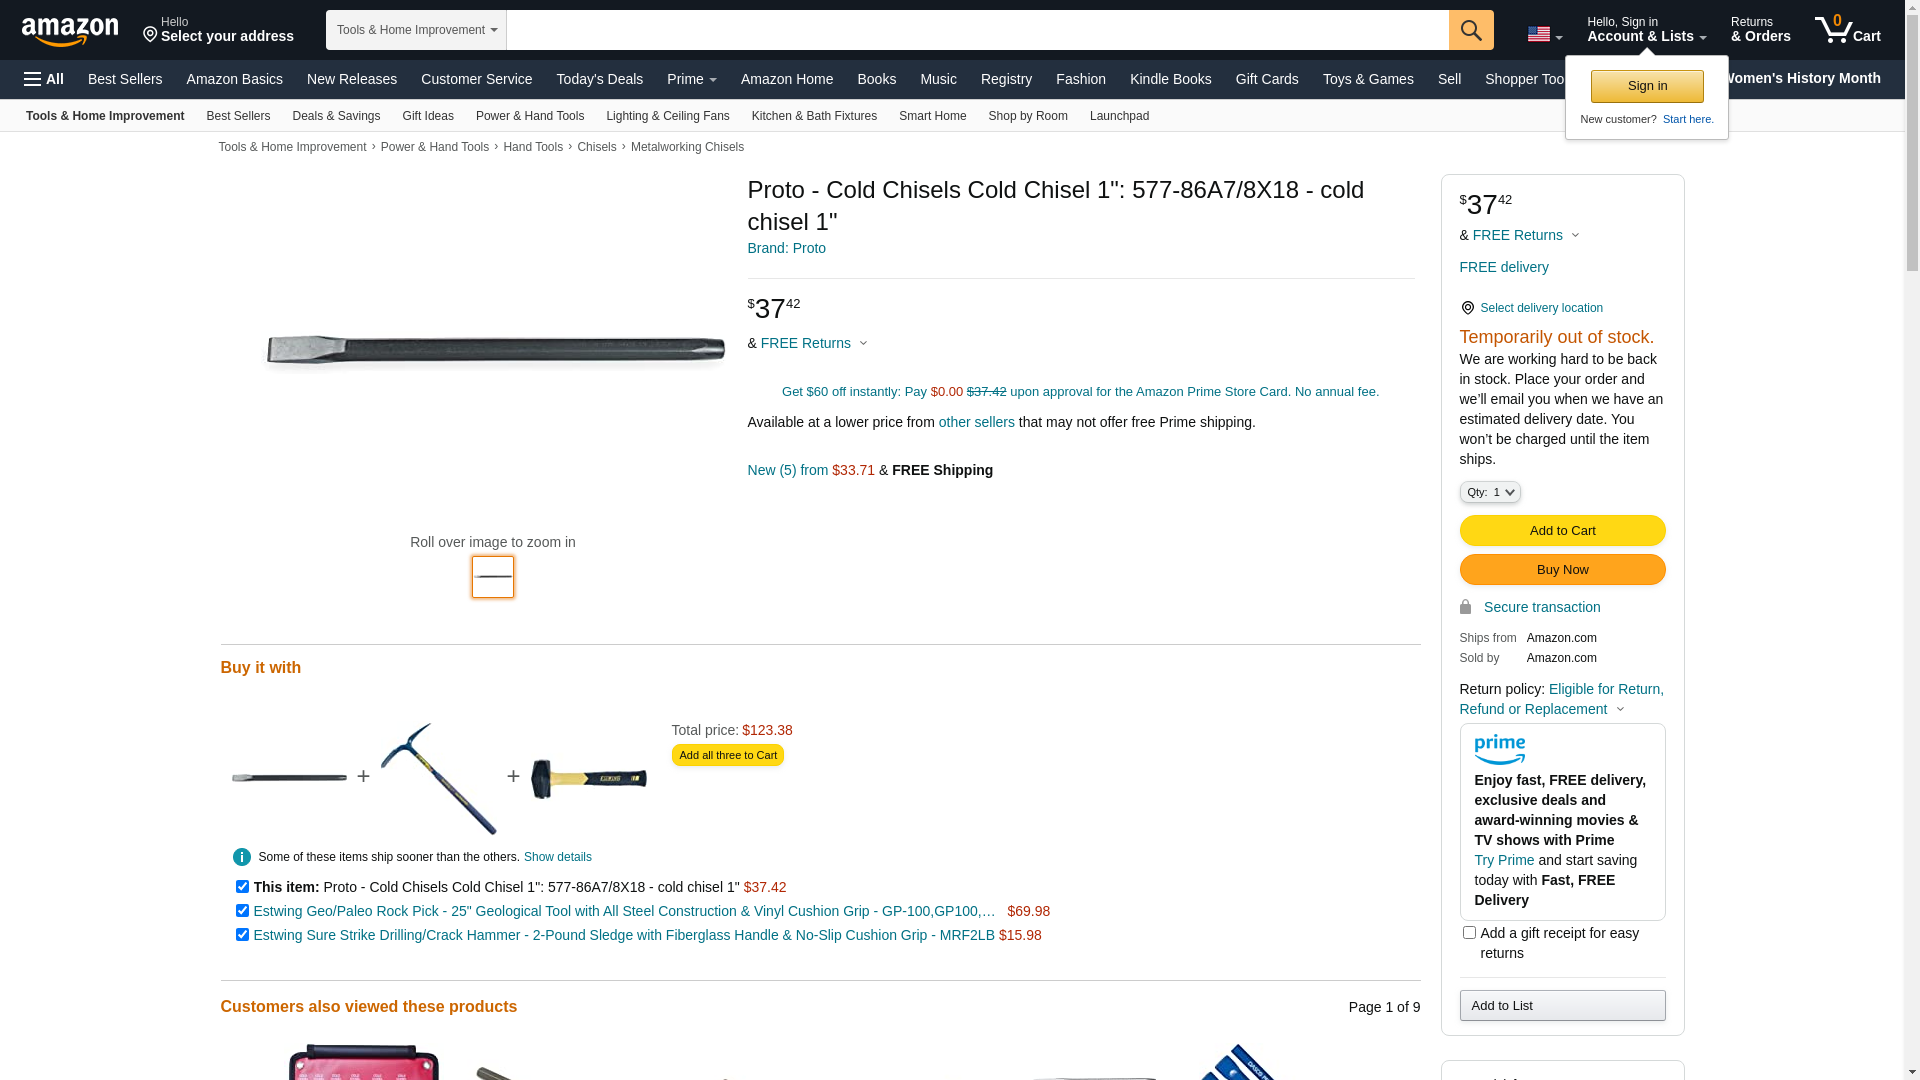Viewport: 1920px width, 1080px height.
Task: Click the Prime logo in sidebar
Action: pos(1499,749)
